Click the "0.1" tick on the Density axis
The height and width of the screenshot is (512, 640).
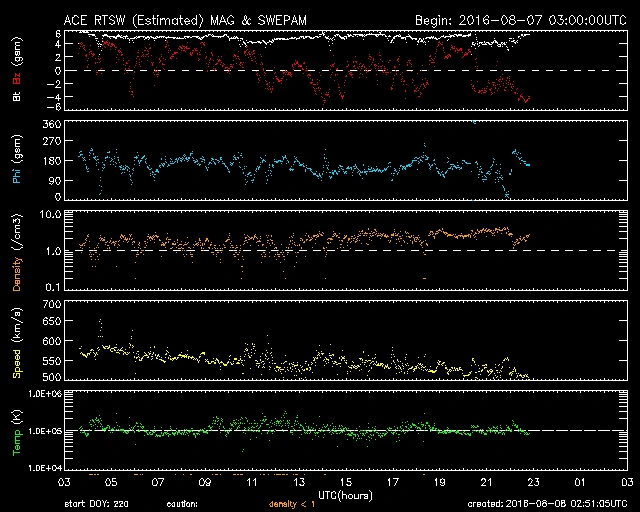pos(53,287)
